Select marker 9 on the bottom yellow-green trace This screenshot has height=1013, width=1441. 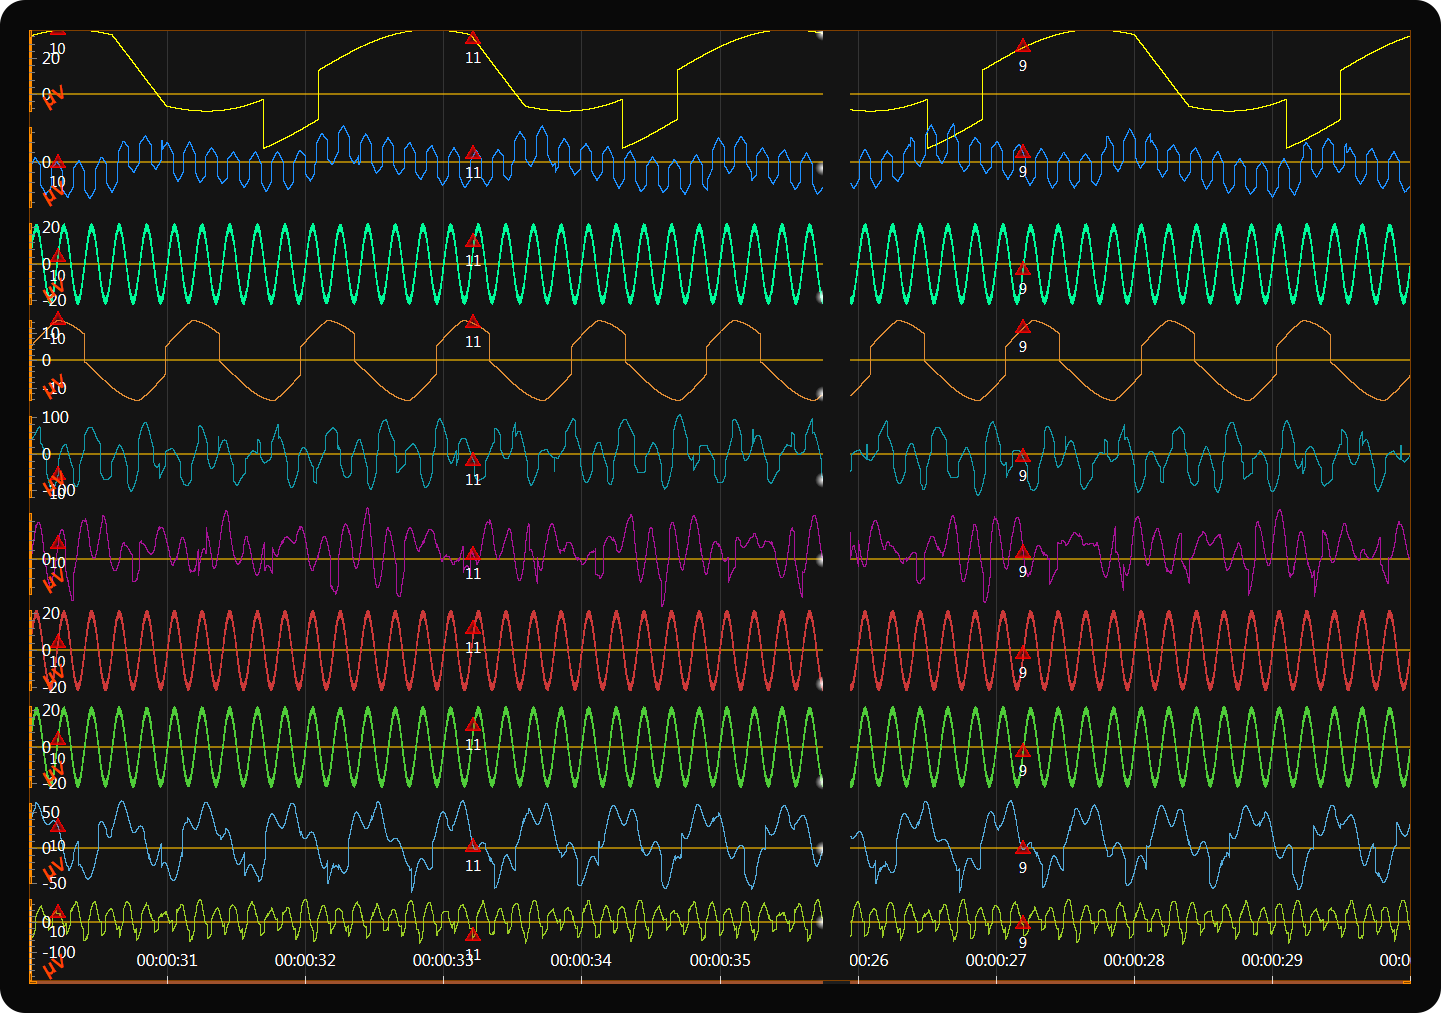pyautogui.click(x=1023, y=924)
